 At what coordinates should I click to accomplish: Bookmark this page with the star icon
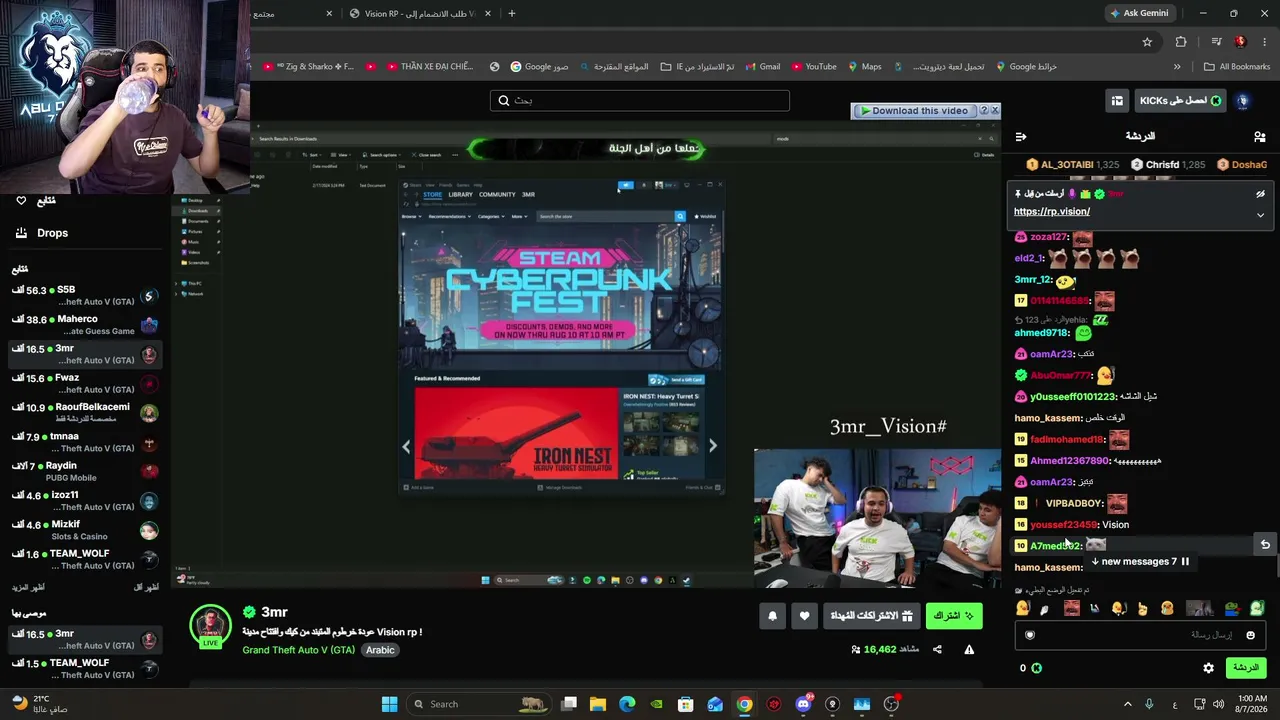coord(1147,42)
